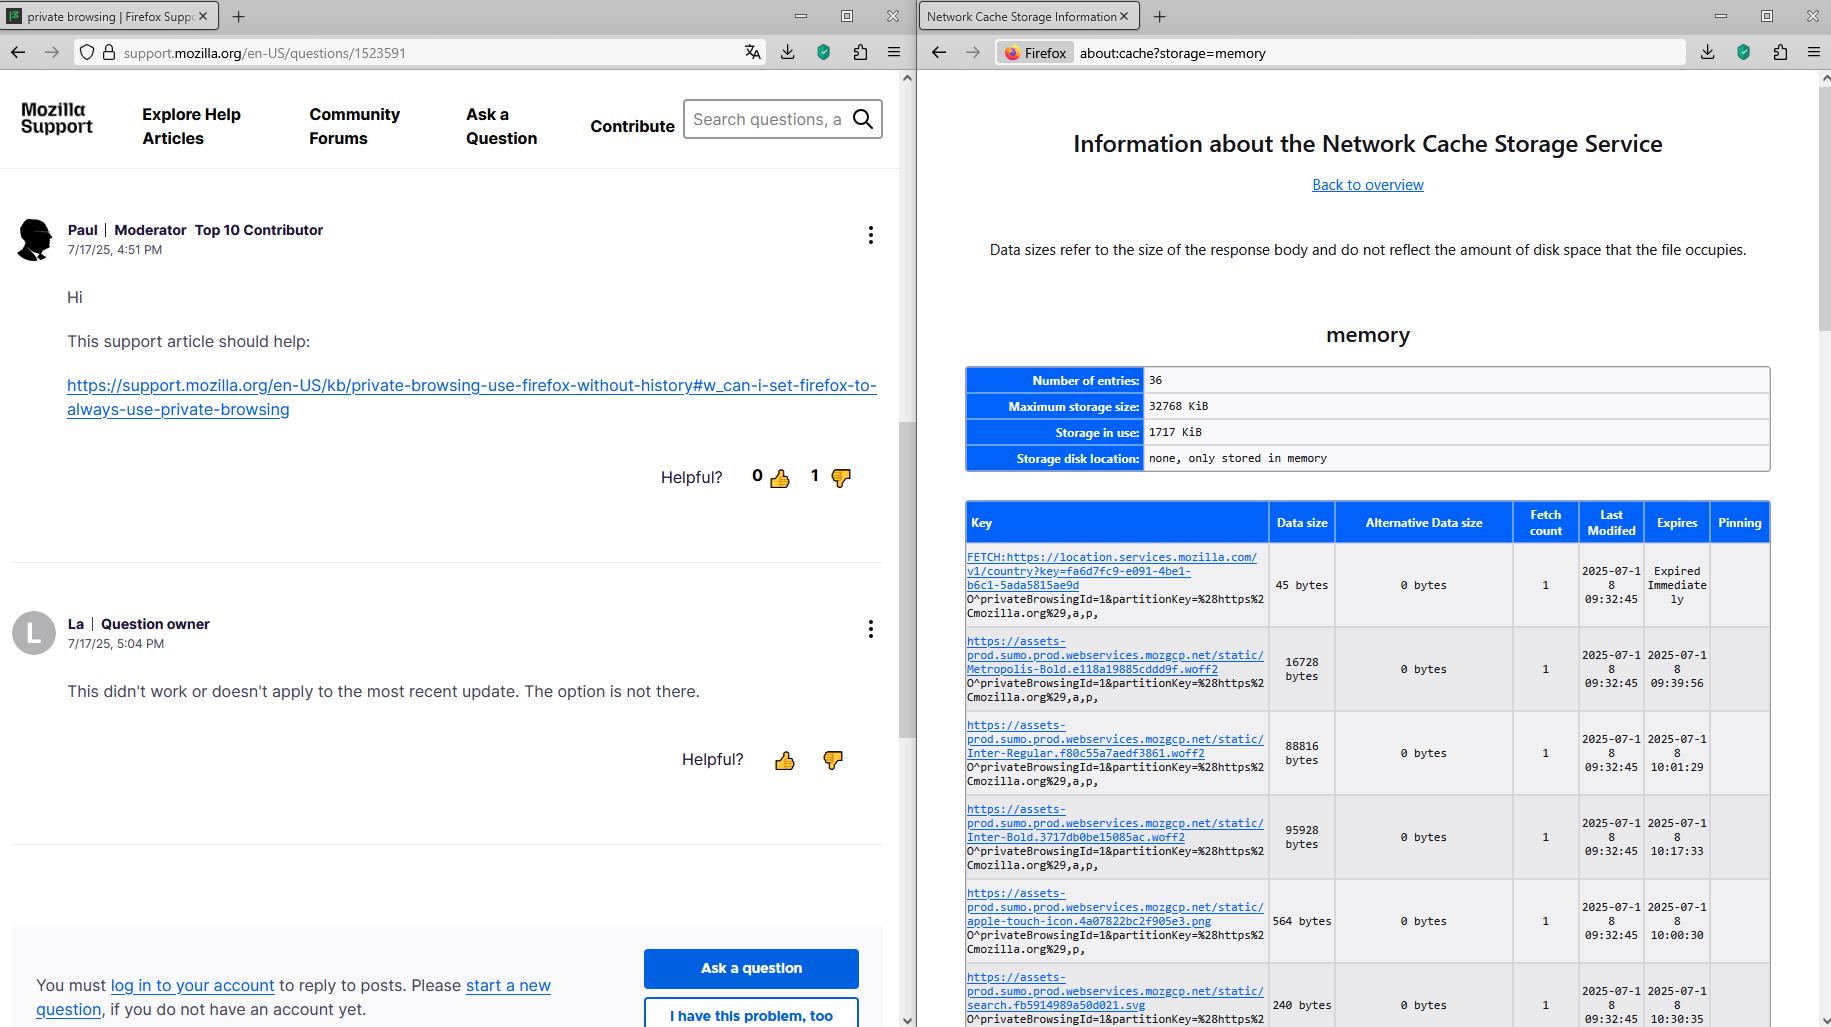Click the Paul username link
This screenshot has width=1831, height=1027.
83,230
